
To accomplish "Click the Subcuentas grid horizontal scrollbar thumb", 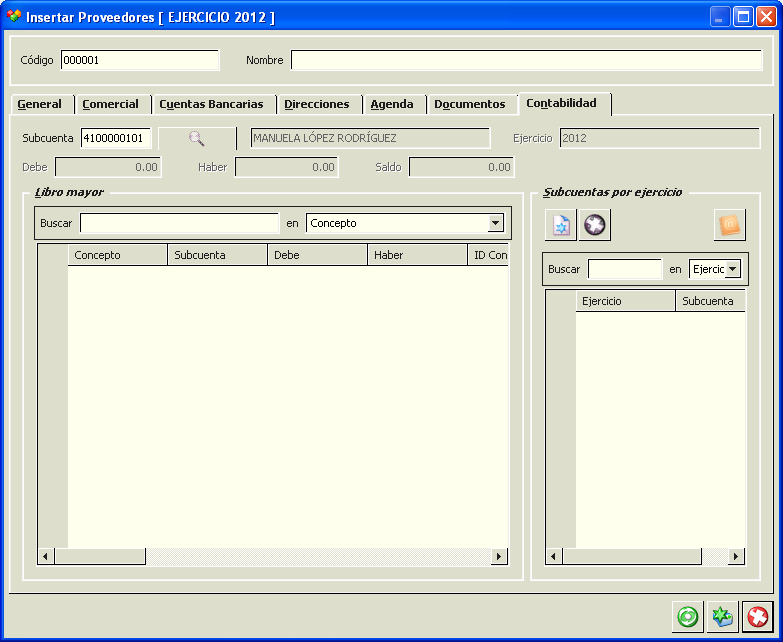I will point(632,556).
